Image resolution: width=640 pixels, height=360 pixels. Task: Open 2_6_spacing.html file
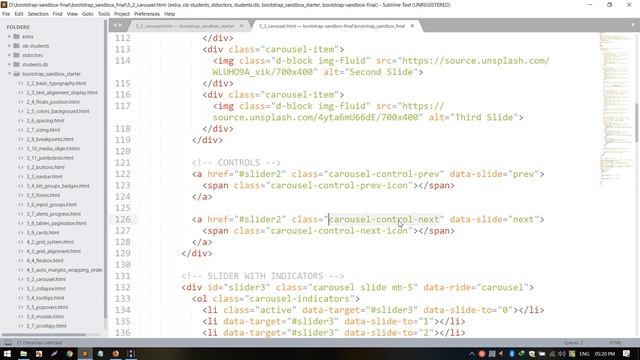click(45, 120)
